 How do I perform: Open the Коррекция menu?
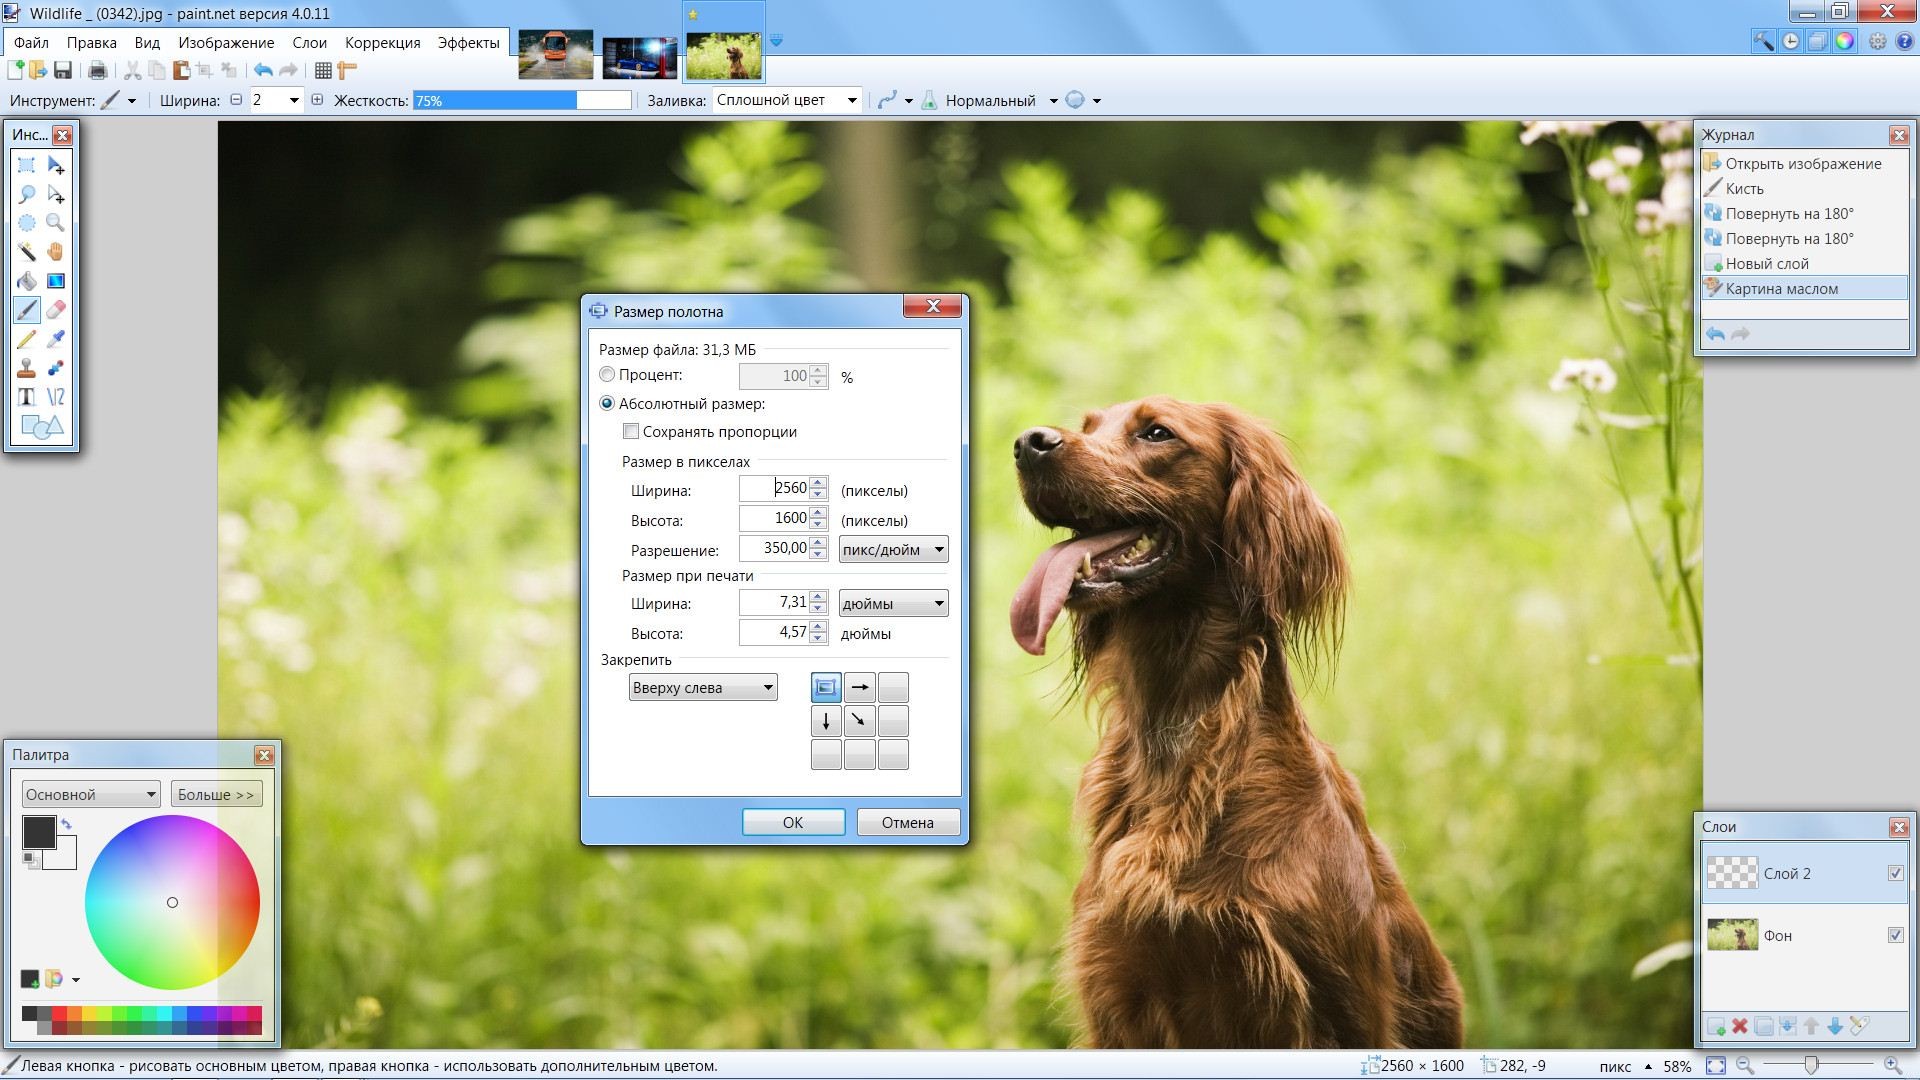point(382,43)
